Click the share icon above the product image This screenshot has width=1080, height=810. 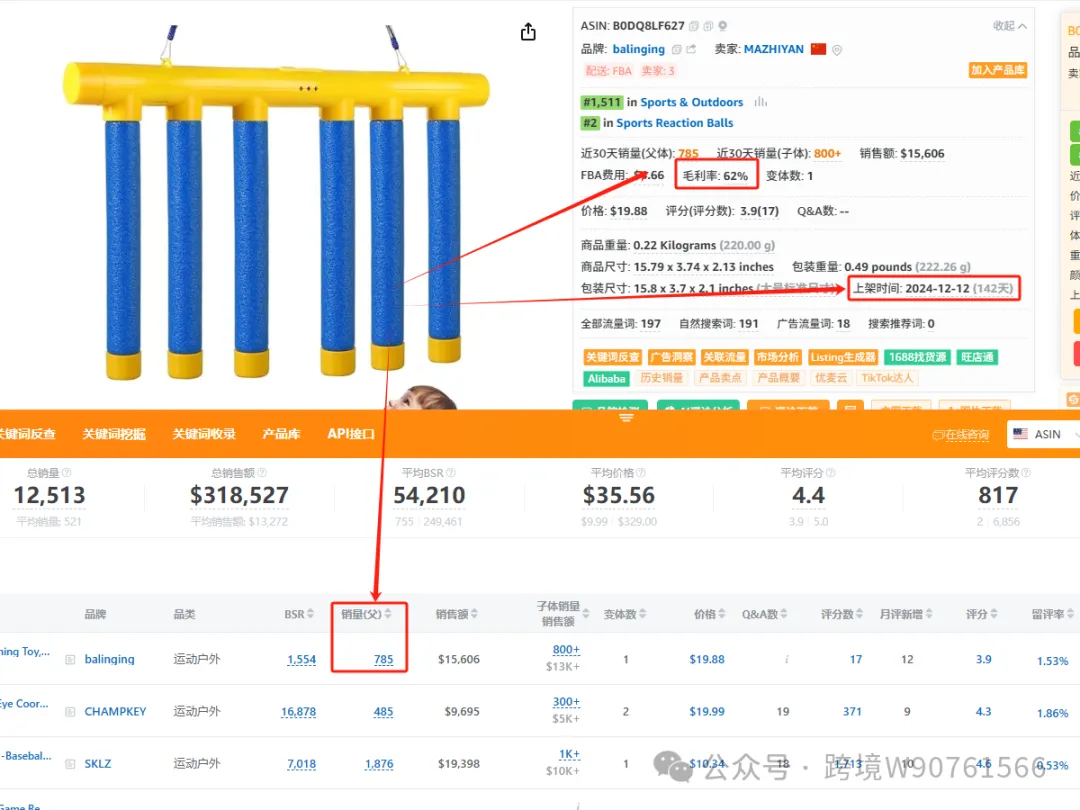(528, 32)
